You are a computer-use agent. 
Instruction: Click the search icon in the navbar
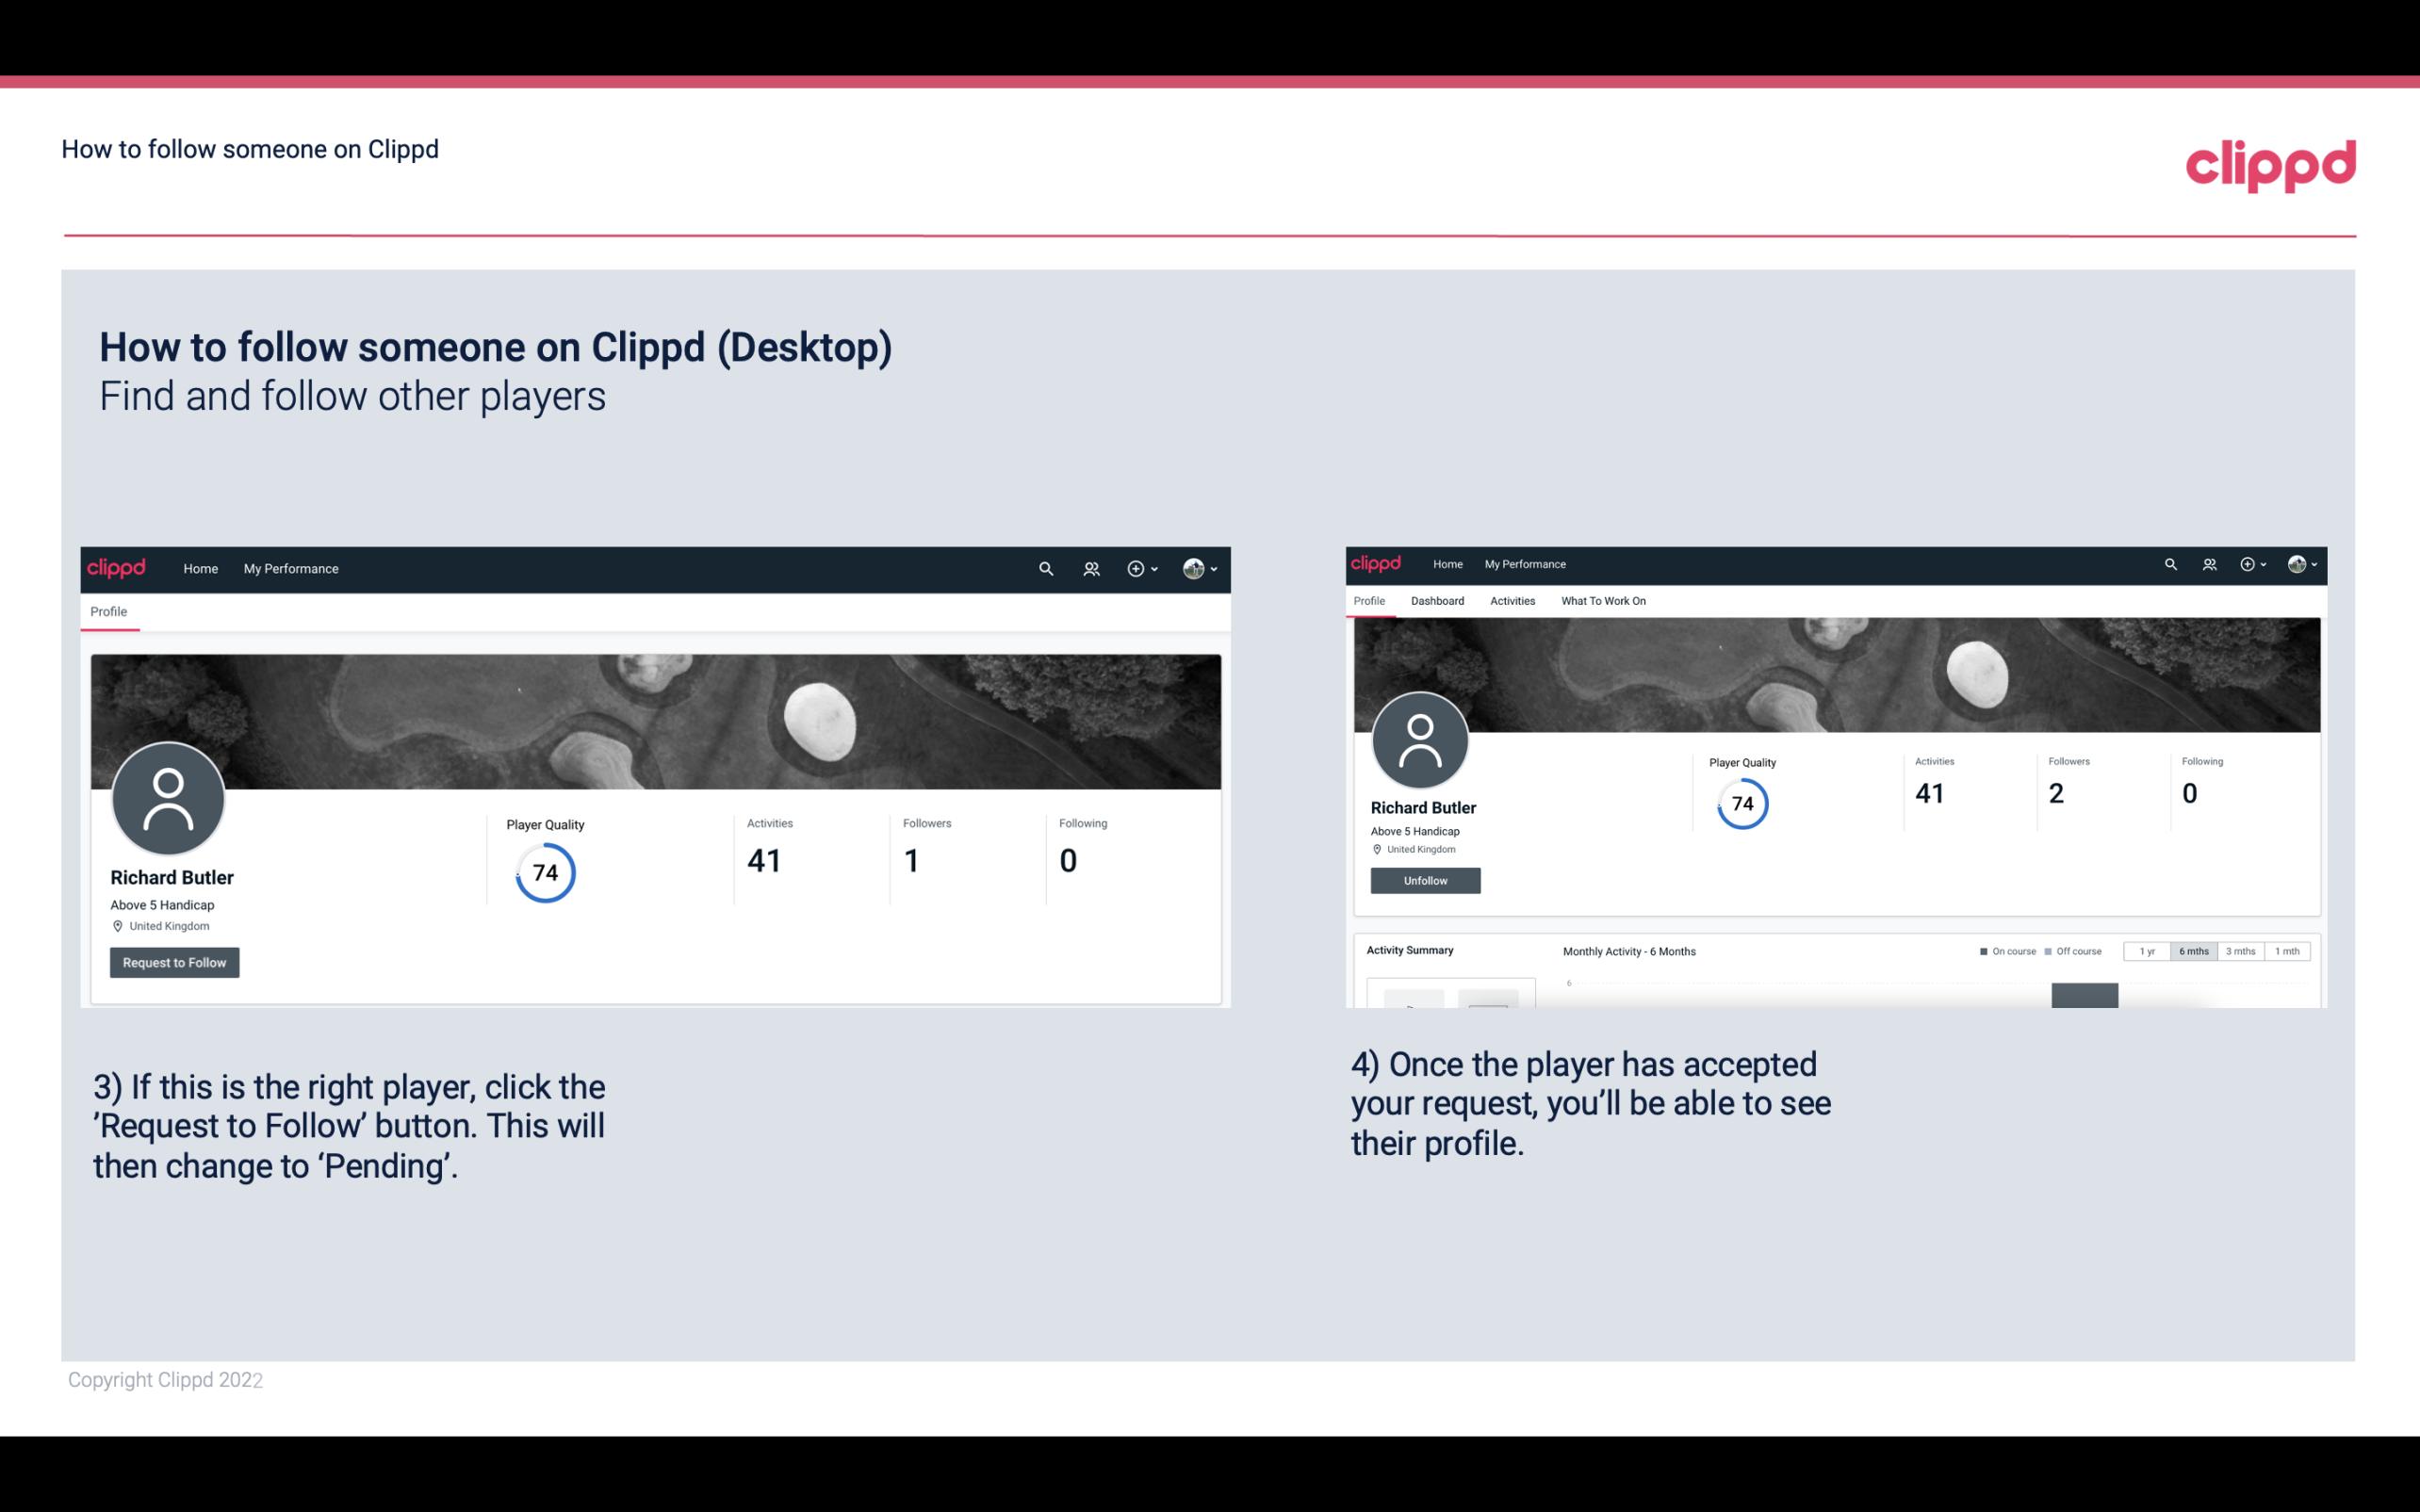1043,568
